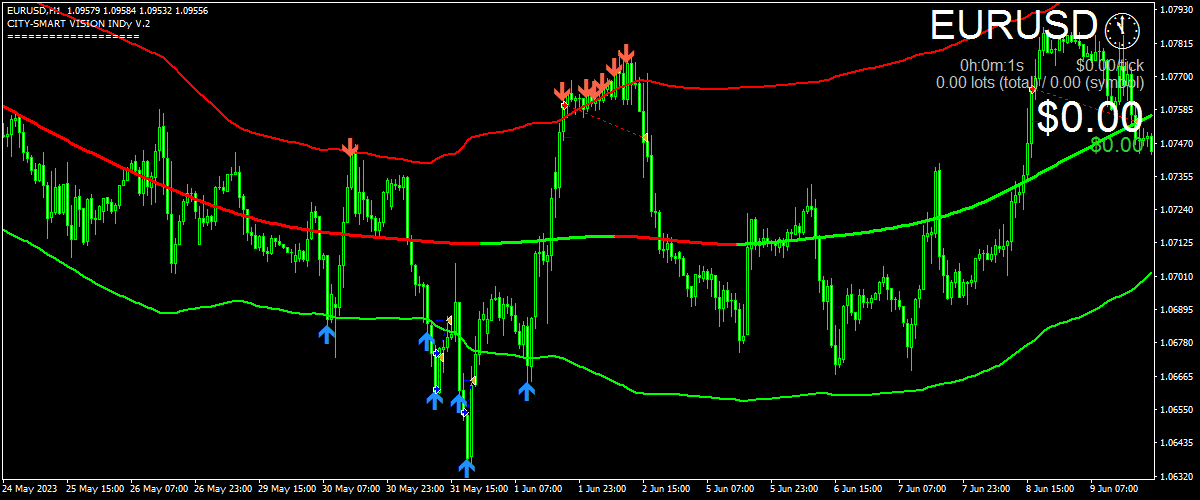1200x500 pixels.
Task: Click the 1.06895 price scale label
Action: tap(1178, 310)
